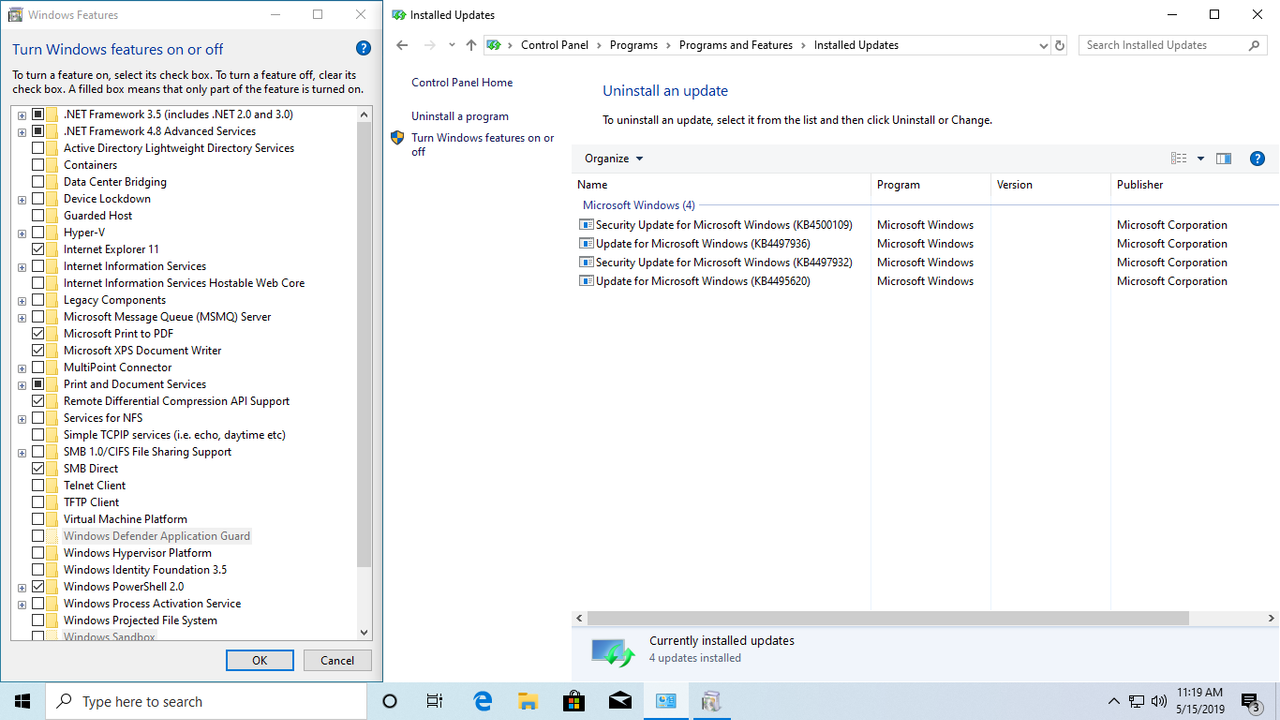Viewport: 1280px width, 720px height.
Task: Expand Print and Document Services node
Action: [x=22, y=384]
